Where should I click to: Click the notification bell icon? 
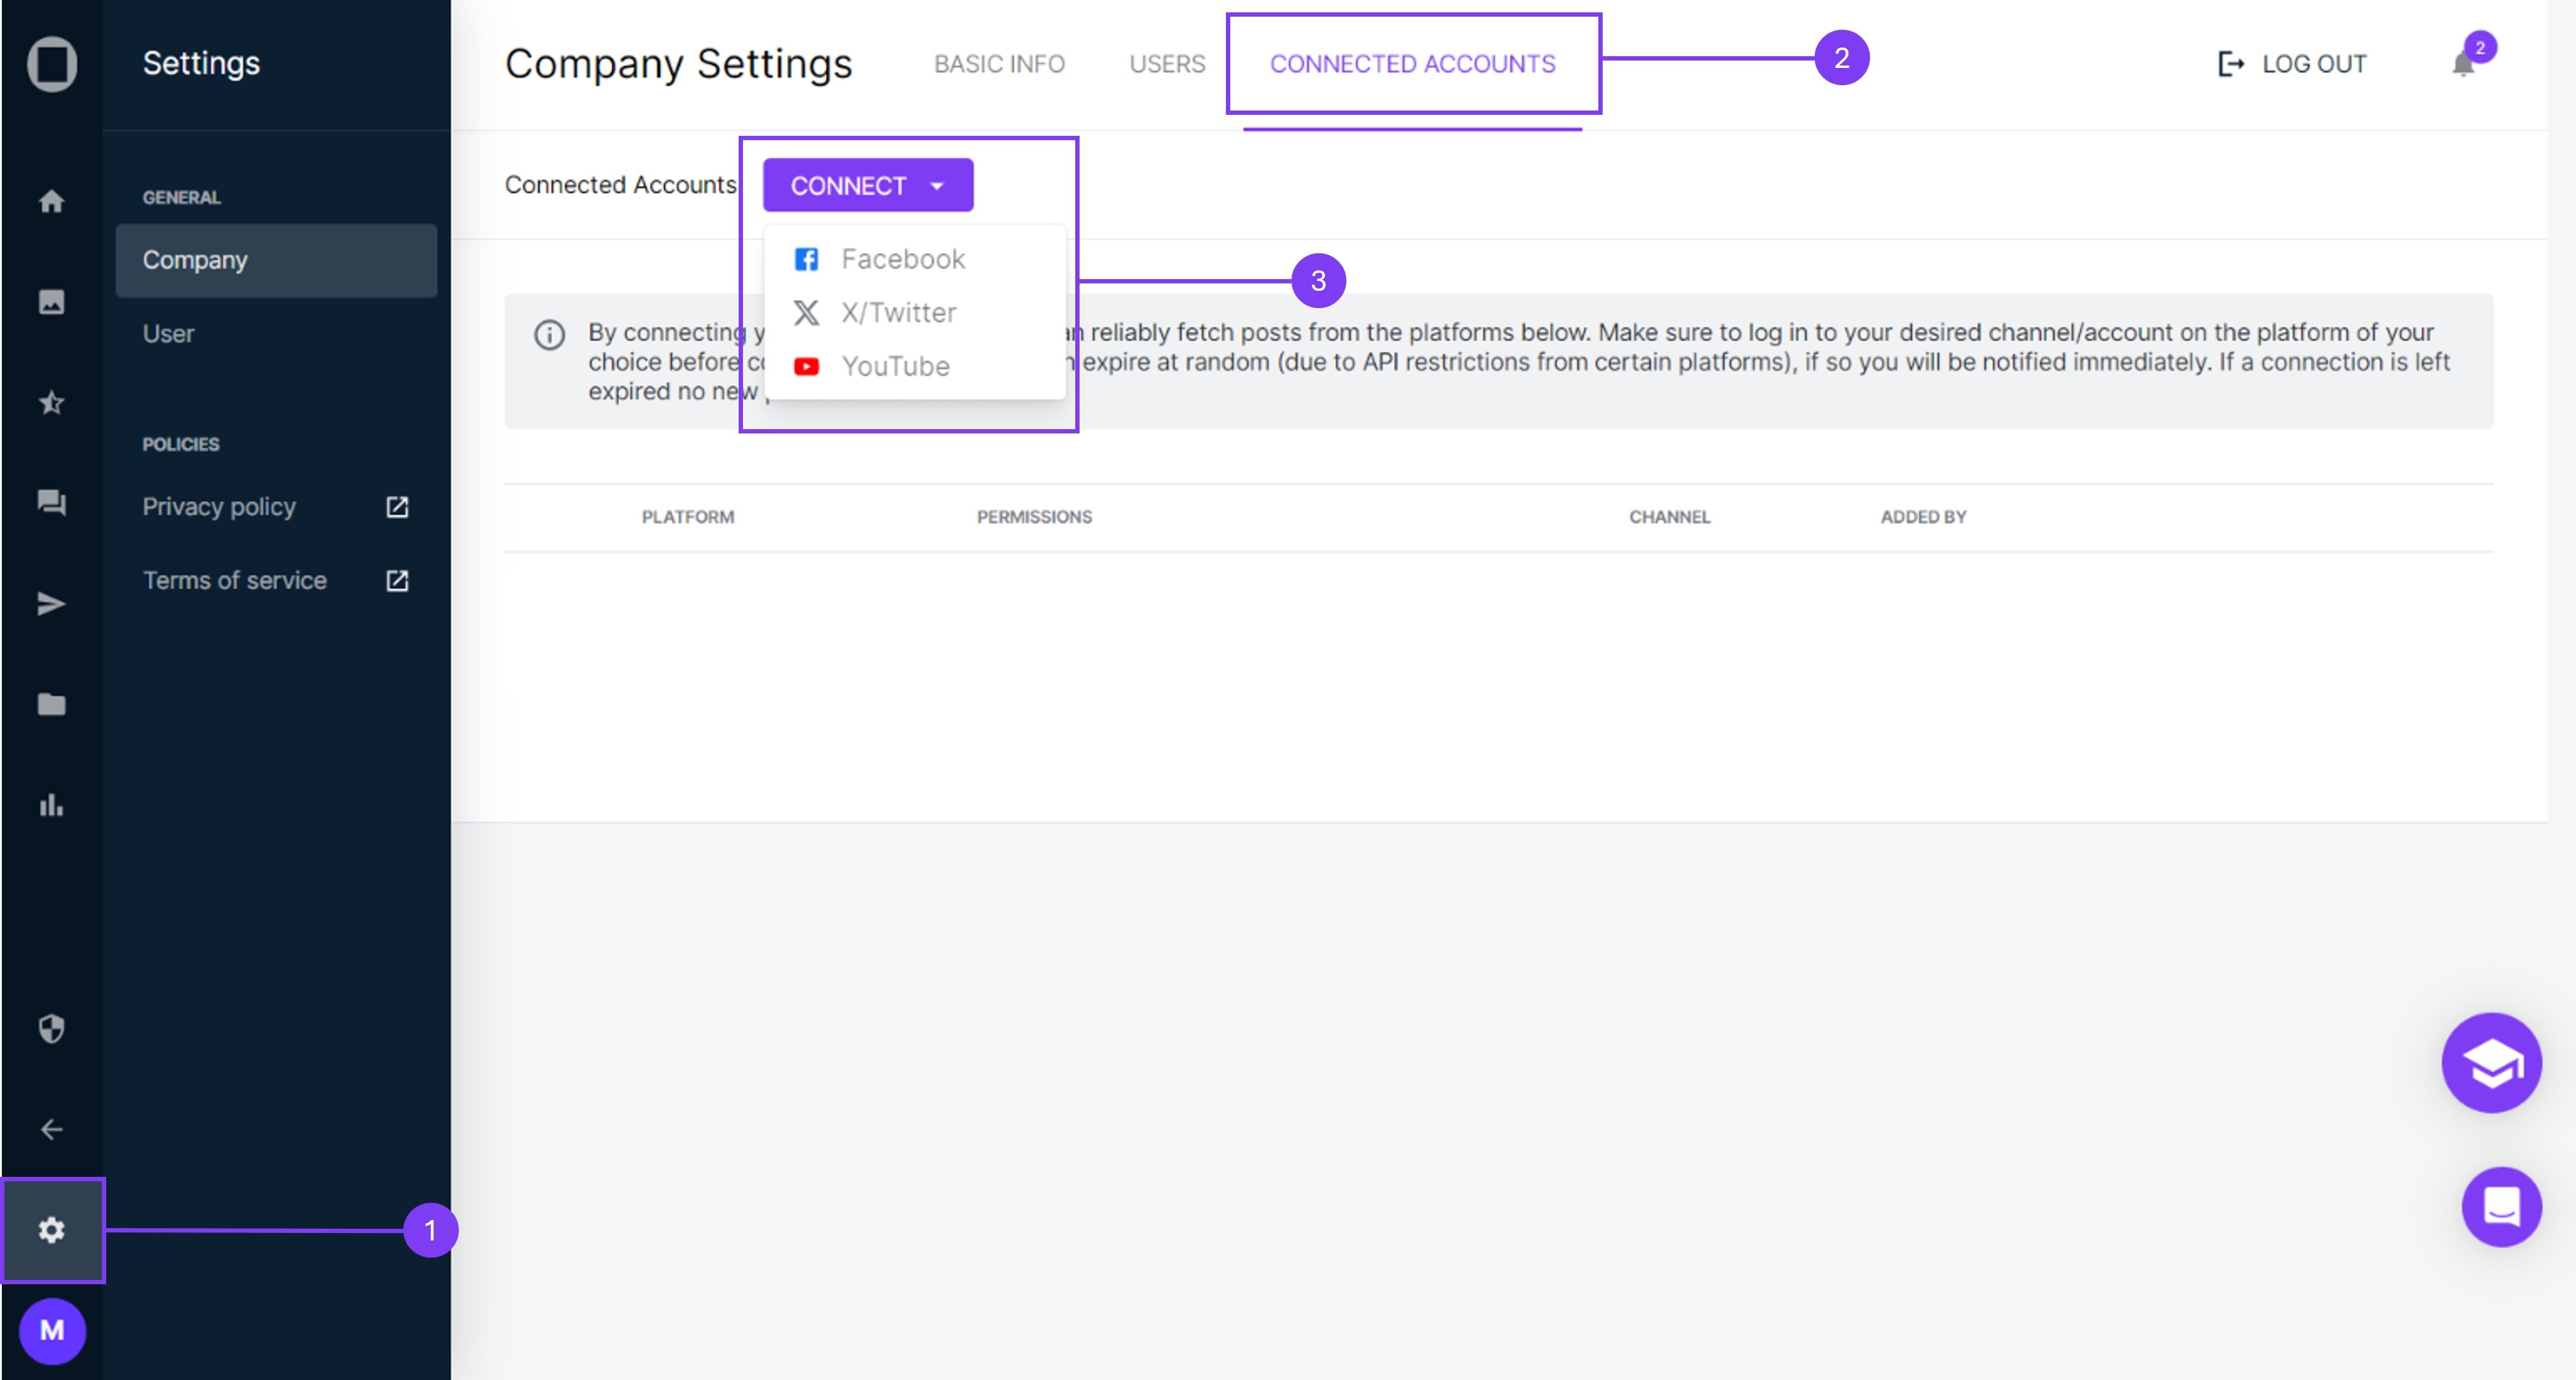coord(2463,64)
